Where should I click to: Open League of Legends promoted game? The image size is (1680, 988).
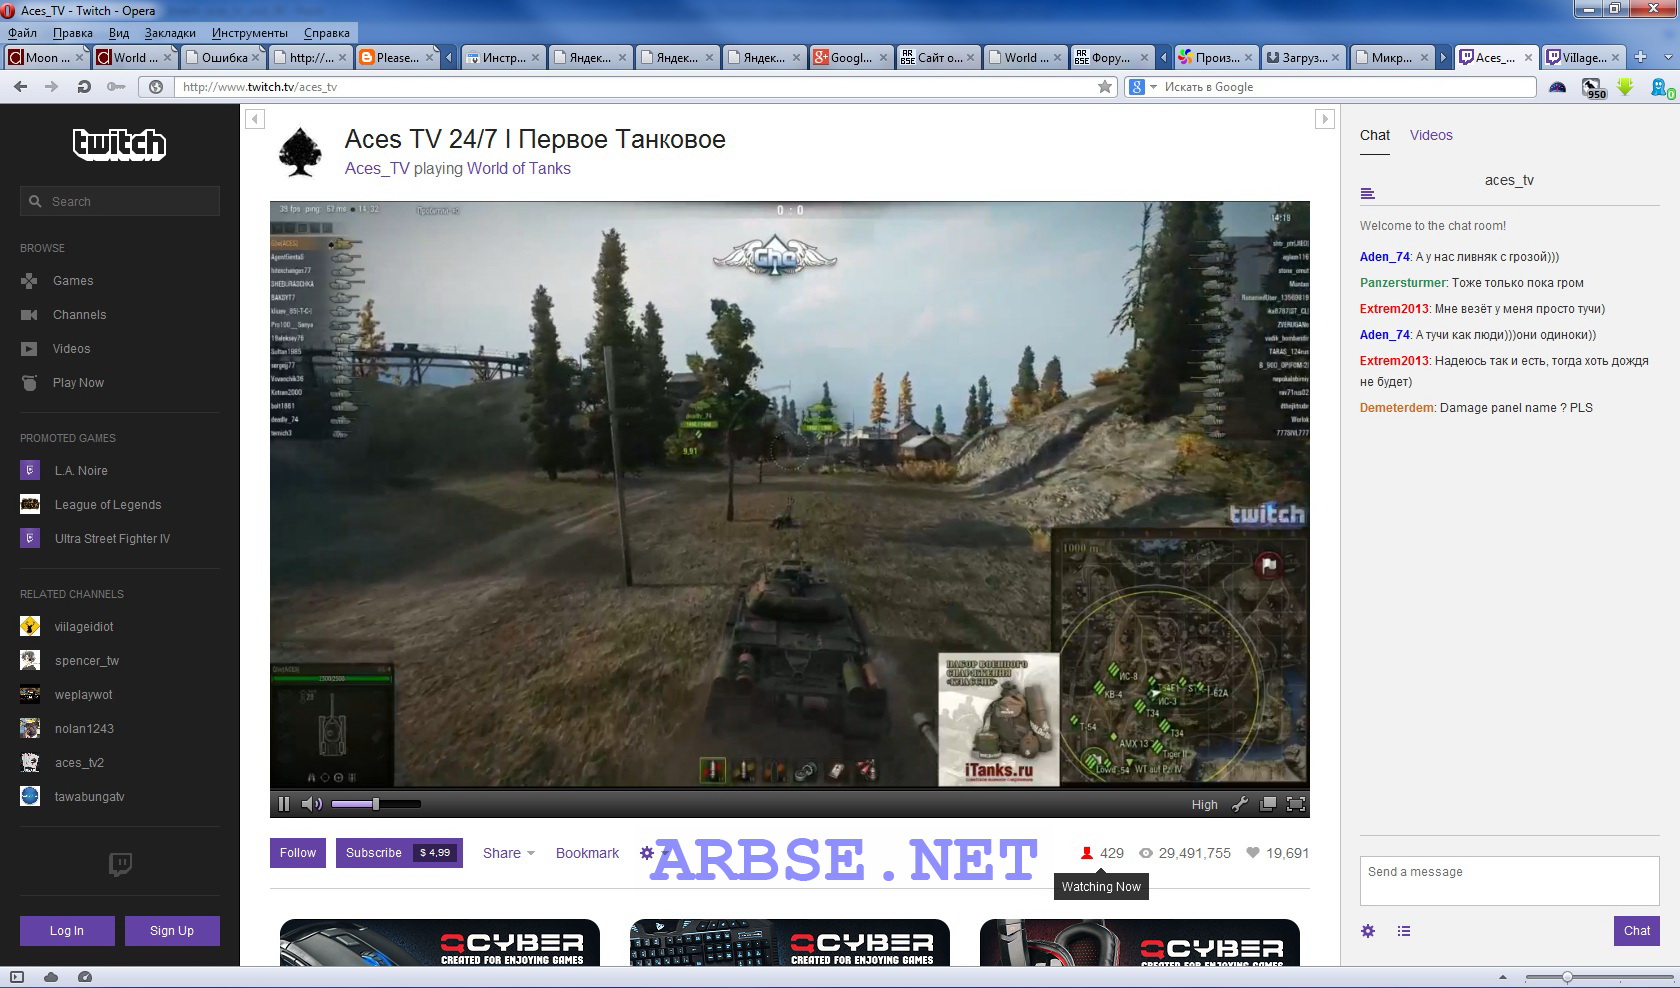(x=91, y=505)
